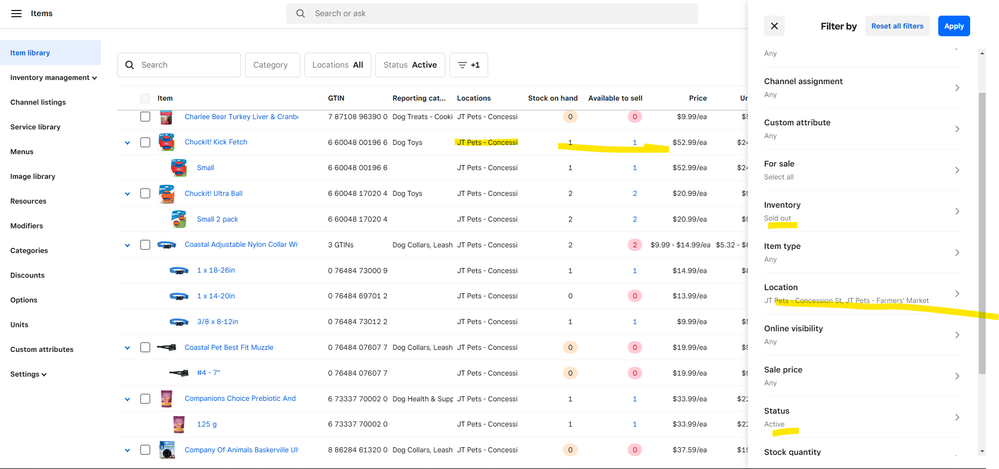Check the Chuckit! Kick Fetch row checkbox
Image resolution: width=999 pixels, height=469 pixels.
145,143
